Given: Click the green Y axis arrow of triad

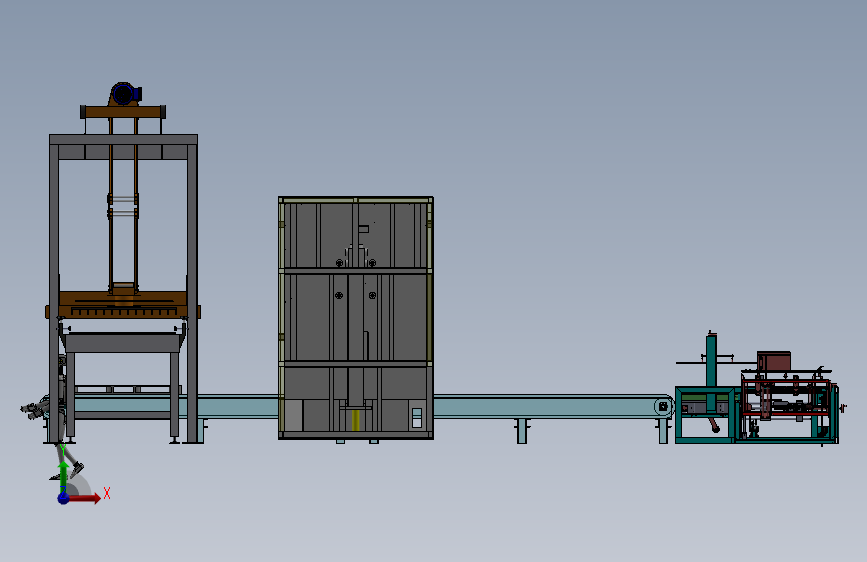Looking at the screenshot, I should tap(64, 476).
